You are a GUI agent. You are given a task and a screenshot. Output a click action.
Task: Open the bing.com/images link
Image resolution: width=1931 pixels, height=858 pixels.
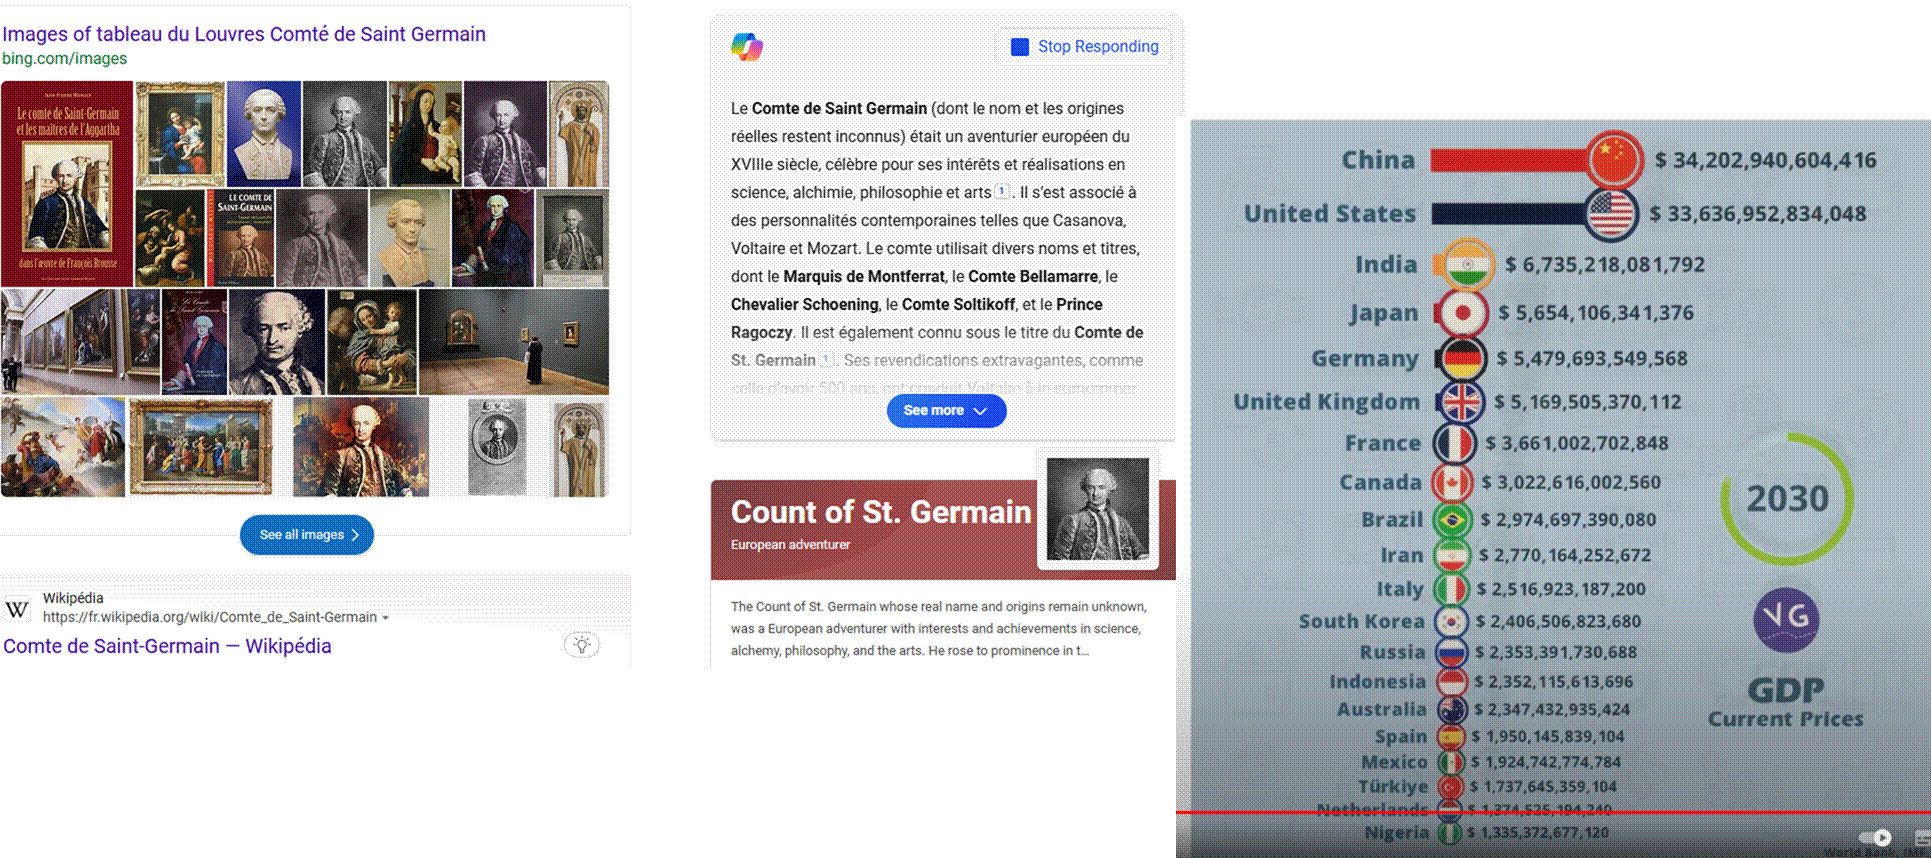tap(65, 59)
